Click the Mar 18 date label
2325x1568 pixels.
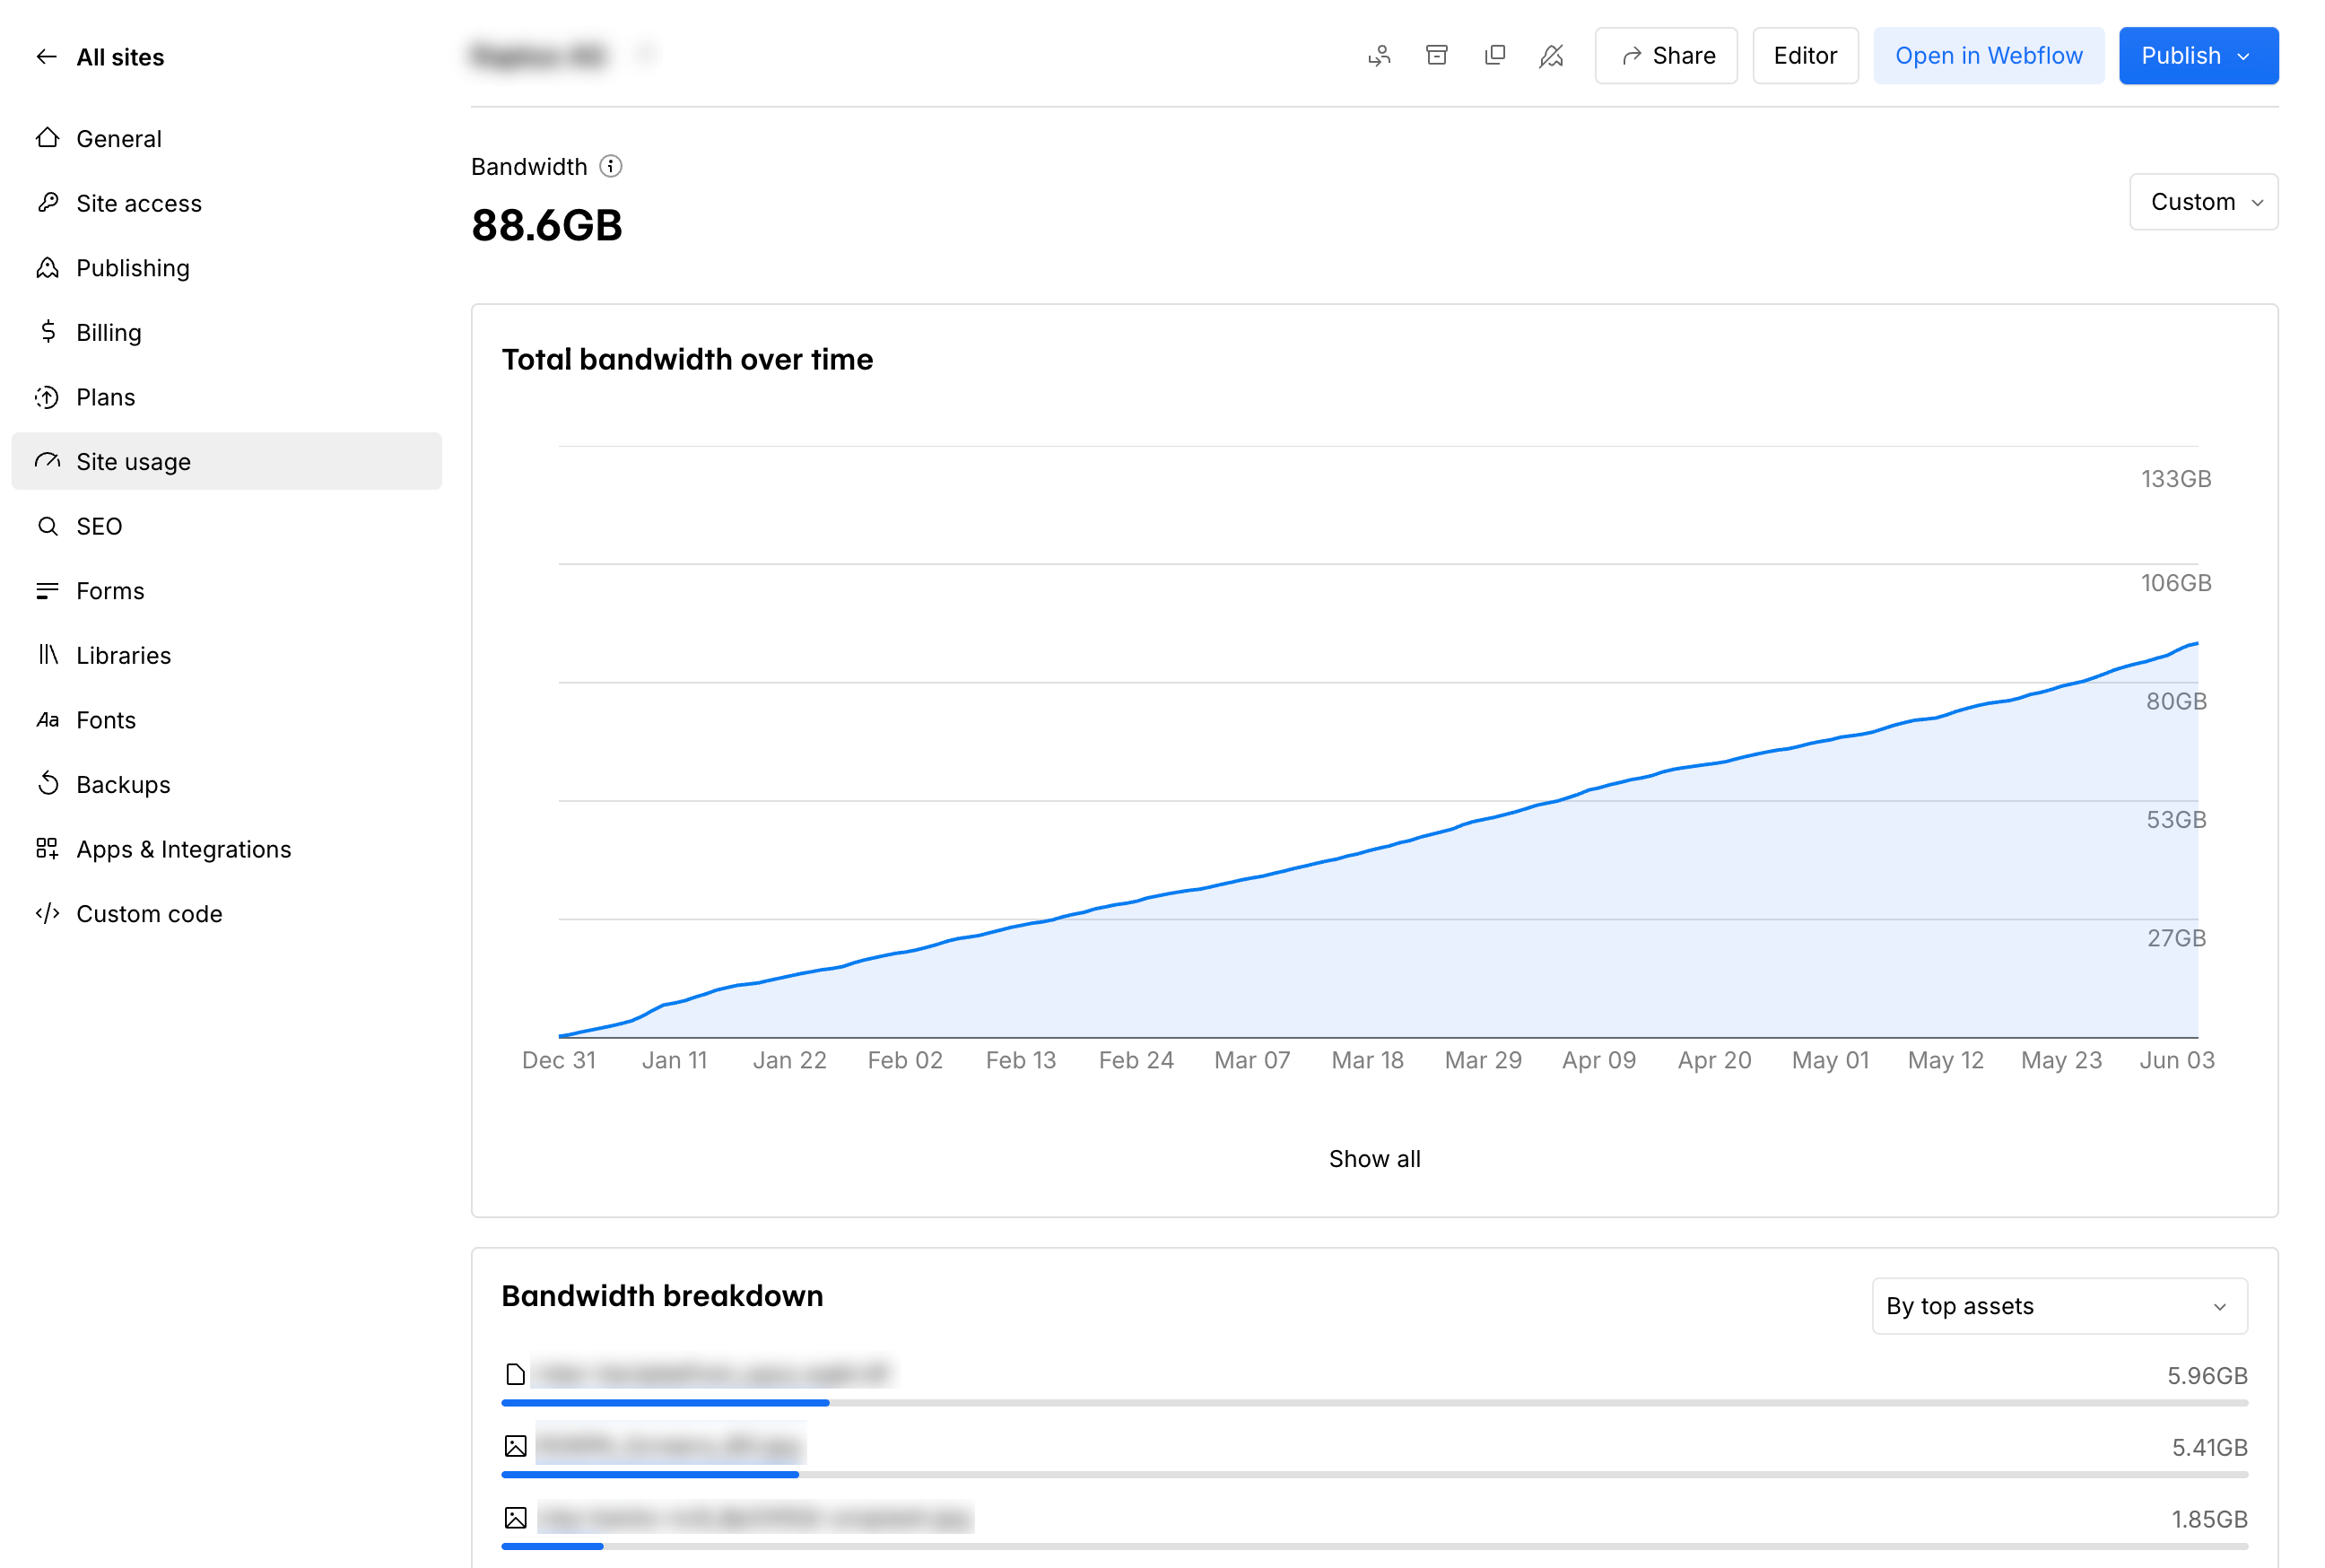pyautogui.click(x=1367, y=1060)
